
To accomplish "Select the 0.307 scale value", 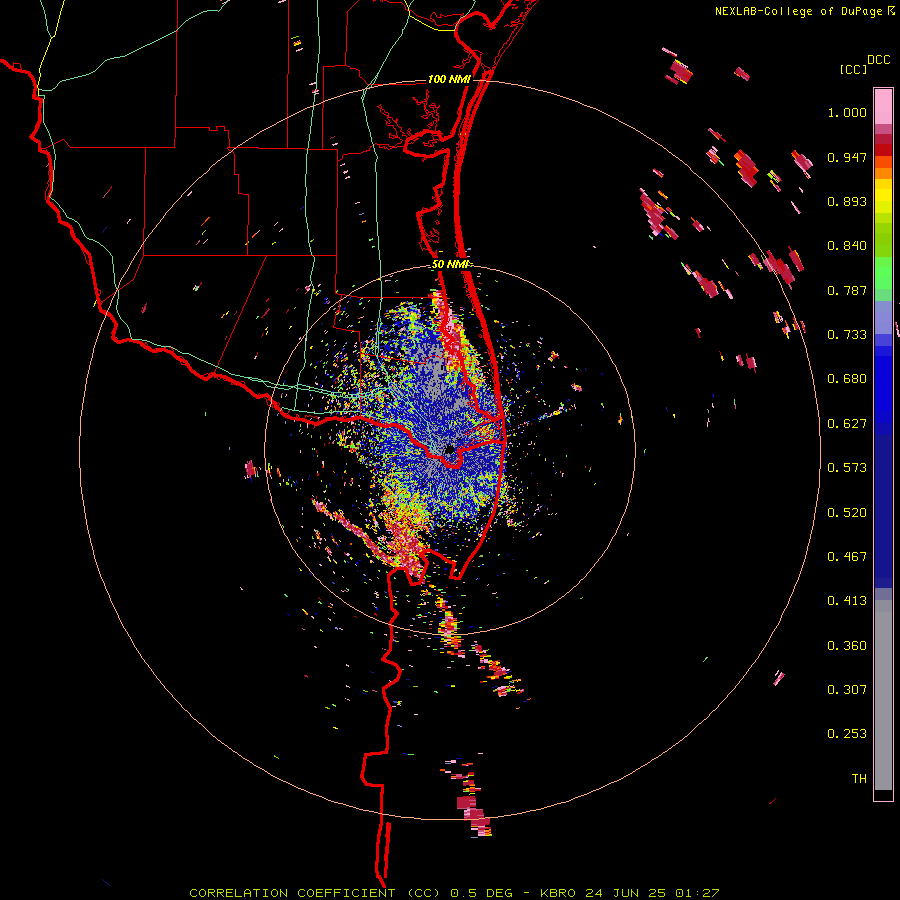I will pos(847,690).
